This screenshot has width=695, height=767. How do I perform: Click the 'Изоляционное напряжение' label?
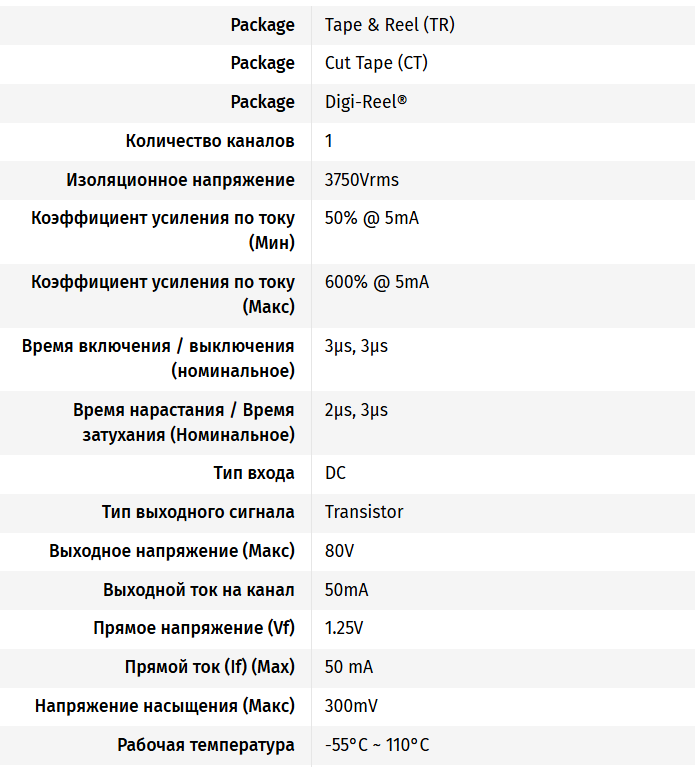click(x=181, y=180)
